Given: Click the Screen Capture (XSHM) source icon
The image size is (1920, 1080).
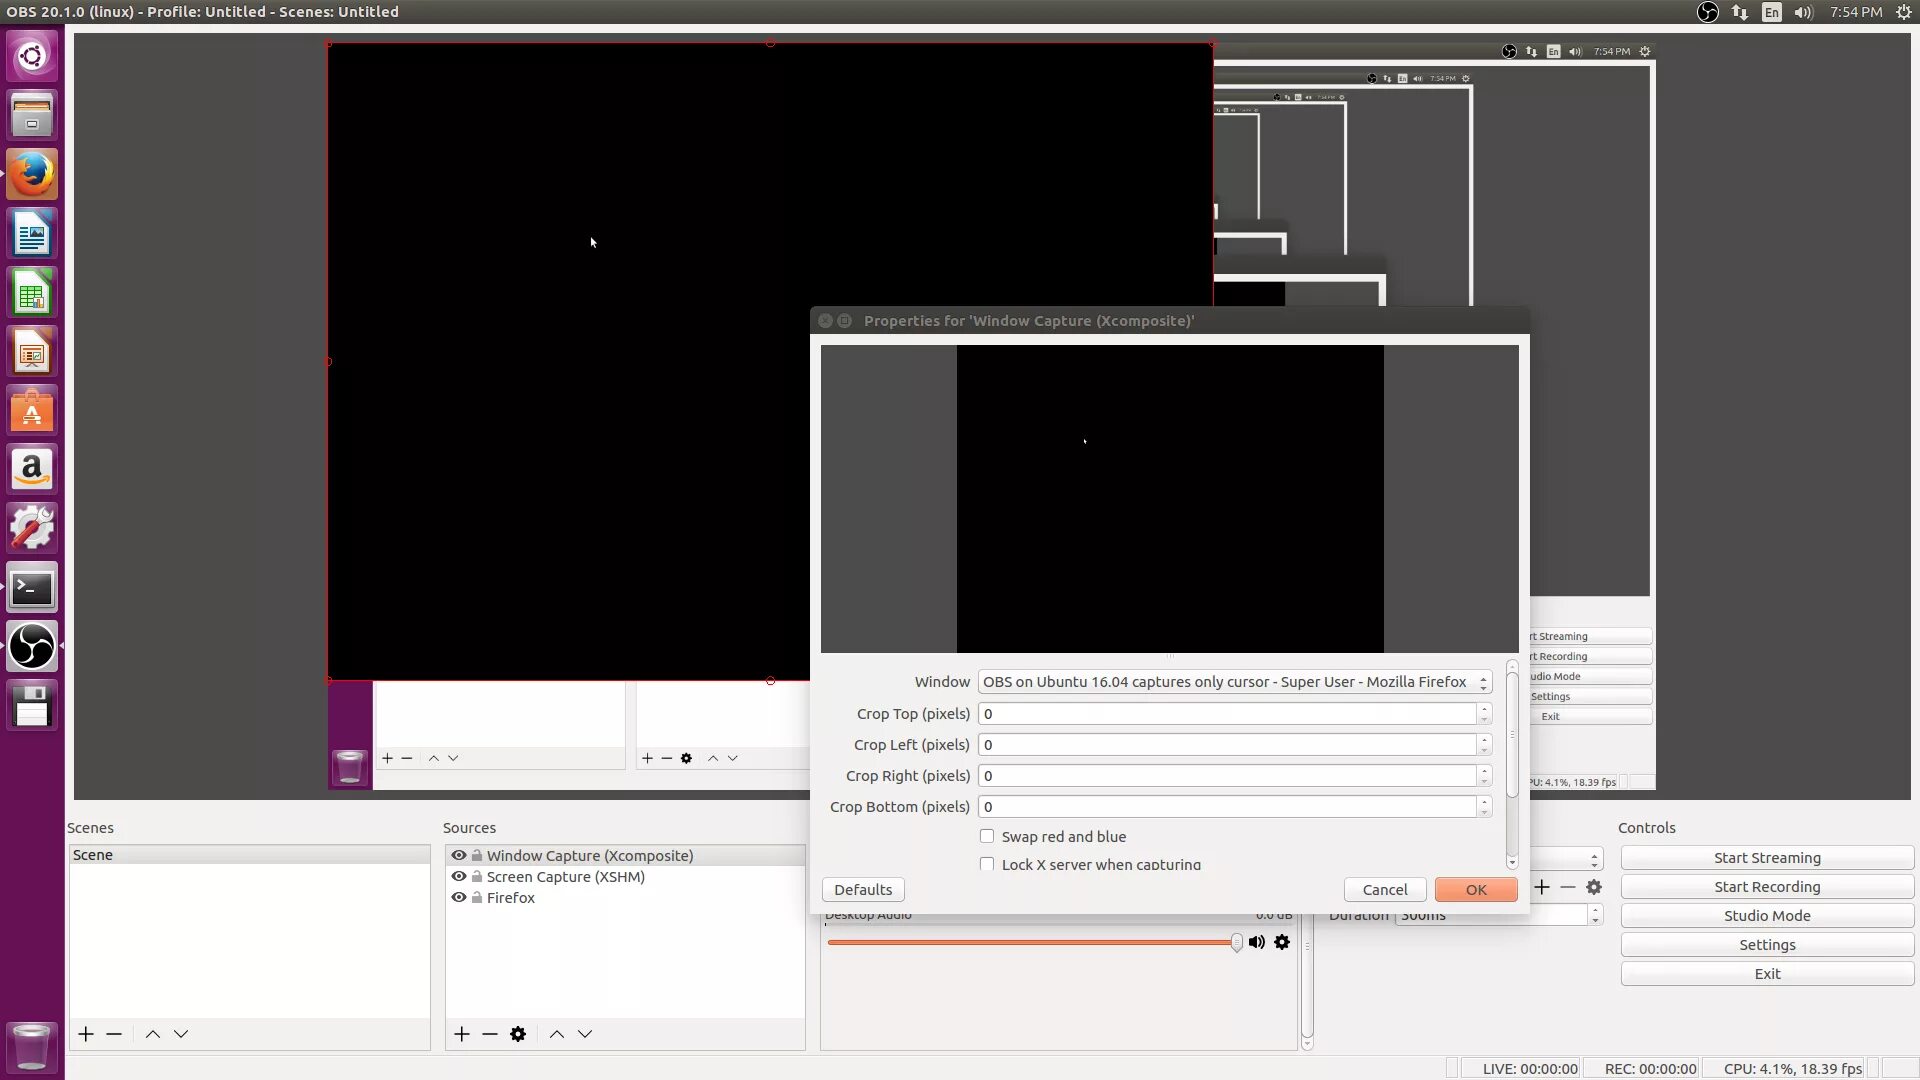Looking at the screenshot, I should [458, 876].
